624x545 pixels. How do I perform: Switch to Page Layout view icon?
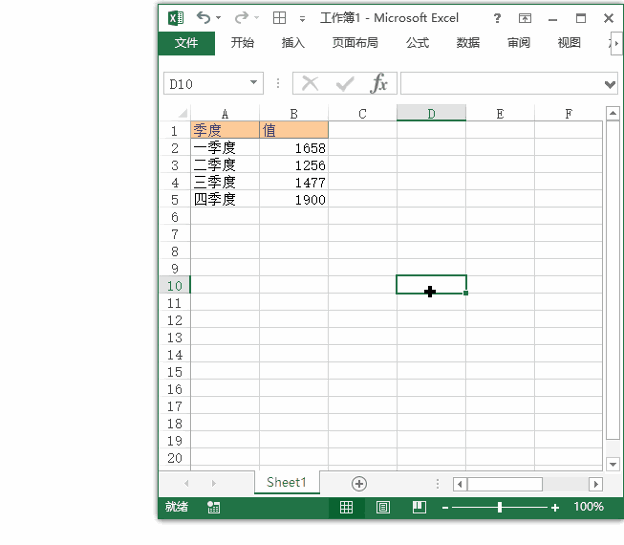pyautogui.click(x=383, y=507)
